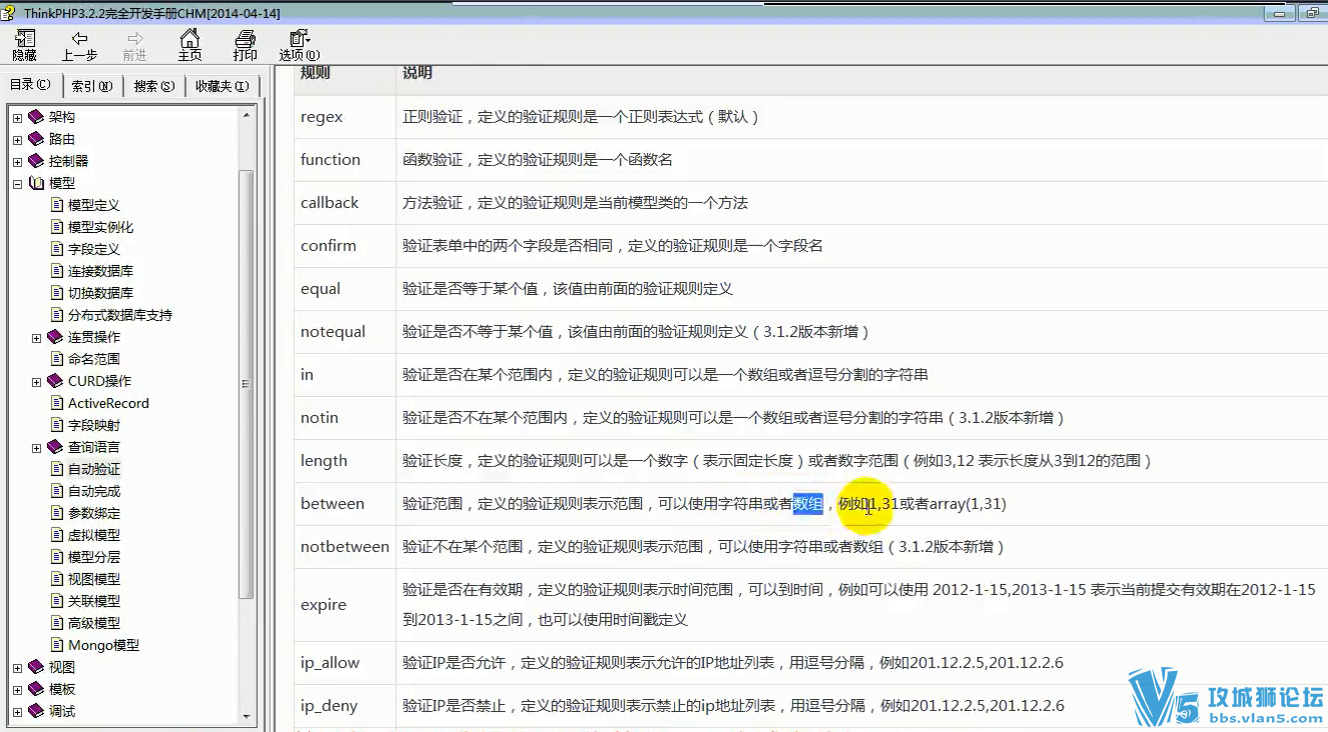Click the 前进 (Forward) toolbar icon

pos(135,45)
